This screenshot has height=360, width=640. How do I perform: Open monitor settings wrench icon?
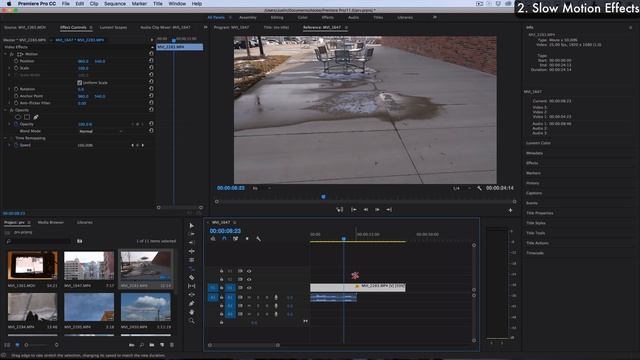coord(479,188)
